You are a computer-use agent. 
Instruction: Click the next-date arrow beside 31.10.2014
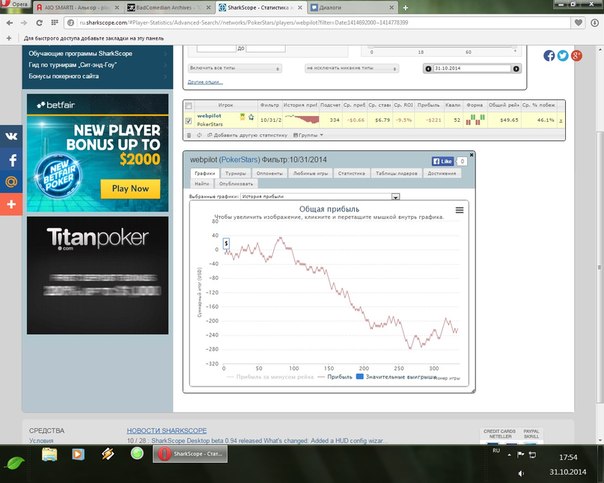(516, 69)
